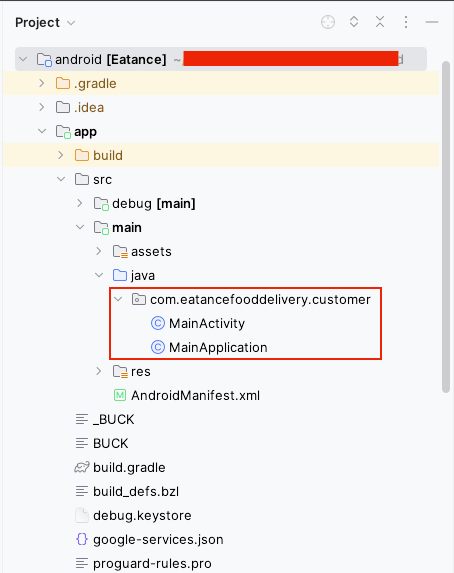Click the package icon for com.eatancefooddelivery.customer
Screen dimensions: 454x573
(x=139, y=300)
